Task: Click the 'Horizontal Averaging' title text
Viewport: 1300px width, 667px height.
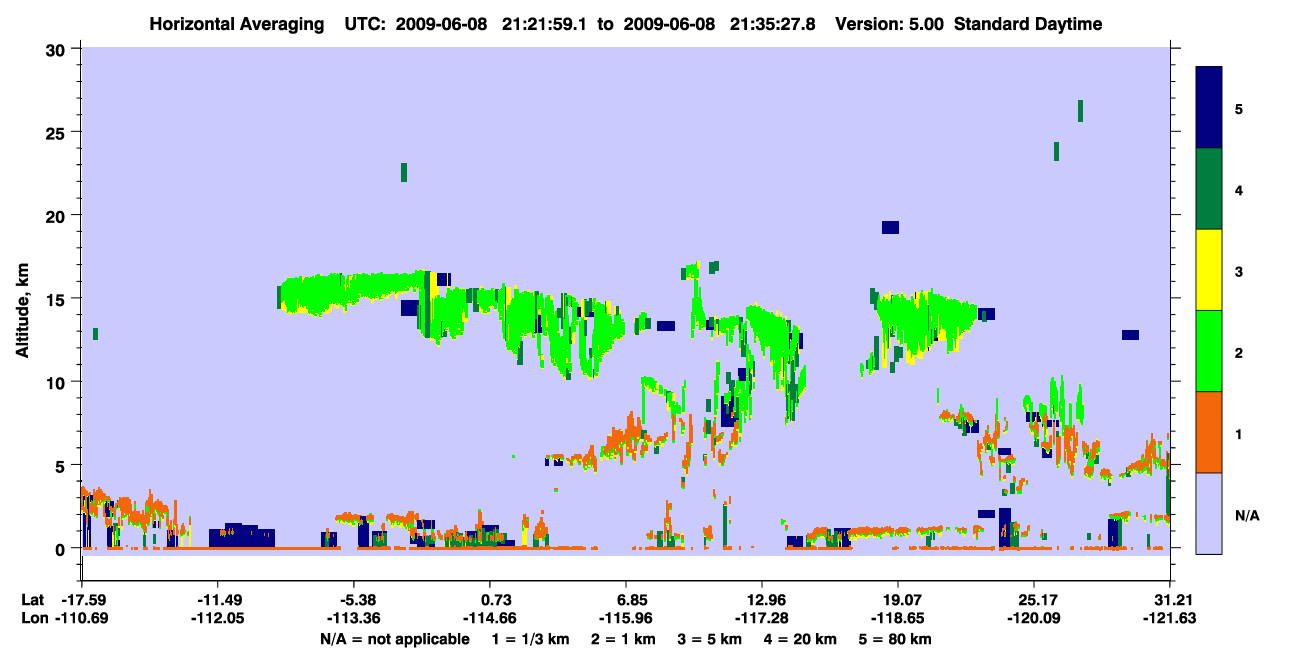Action: 235,24
